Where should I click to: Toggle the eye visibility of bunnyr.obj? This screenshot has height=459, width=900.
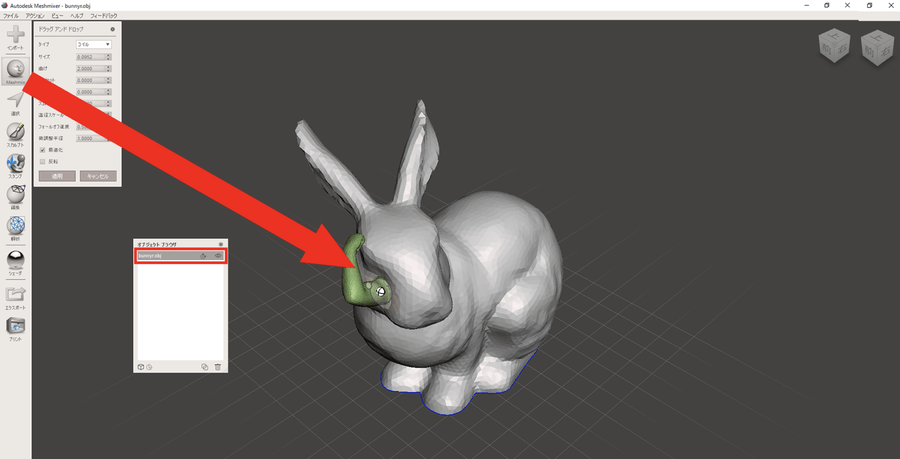click(218, 256)
